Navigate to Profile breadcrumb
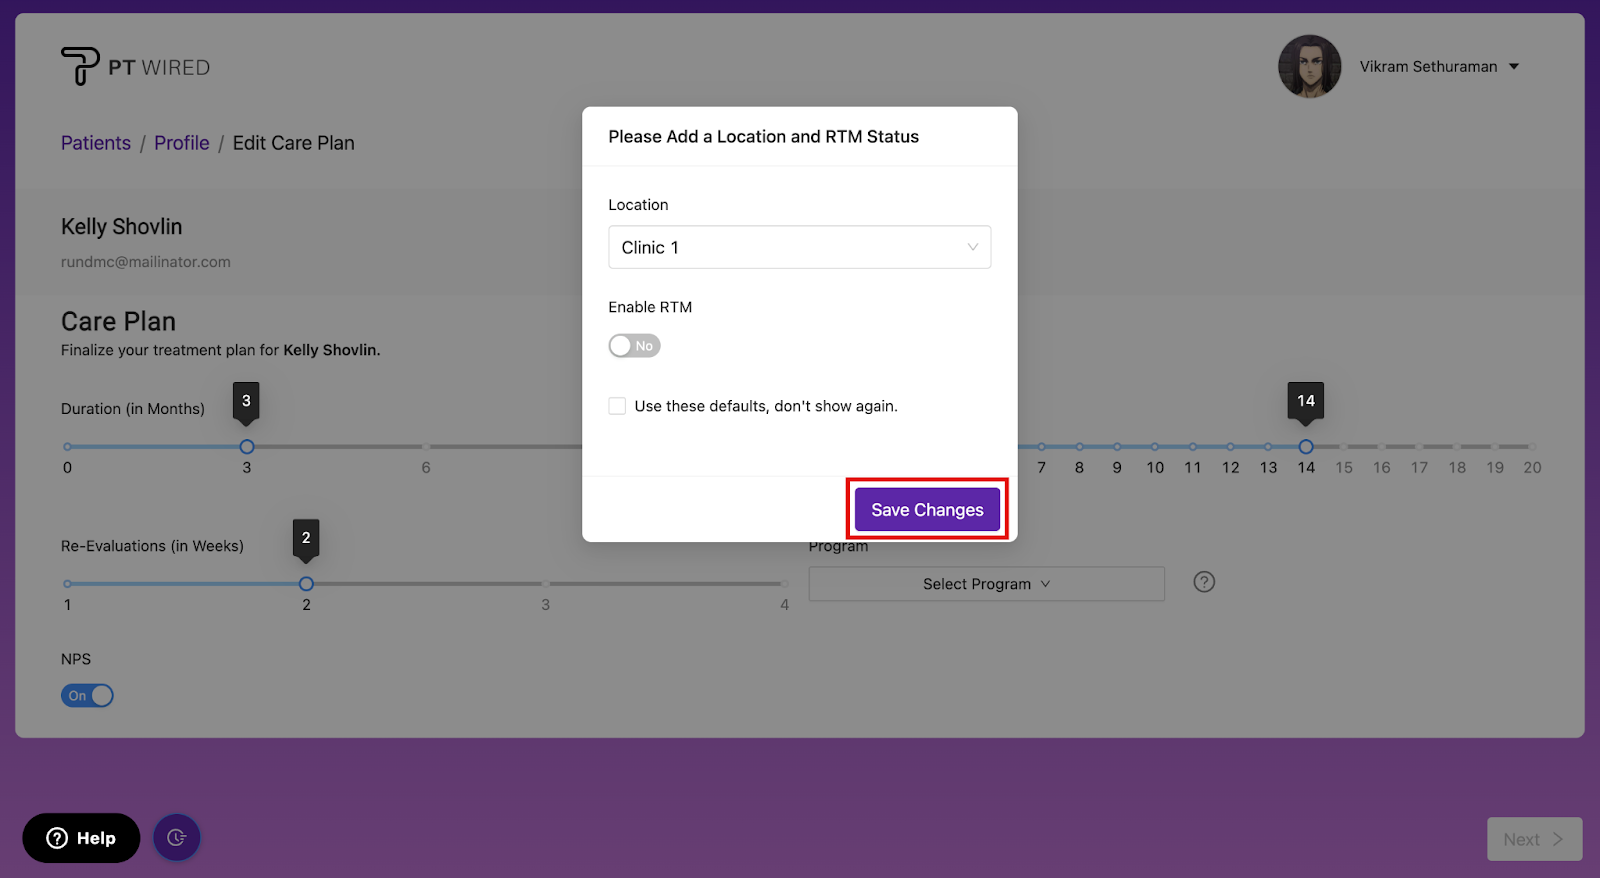 [182, 143]
